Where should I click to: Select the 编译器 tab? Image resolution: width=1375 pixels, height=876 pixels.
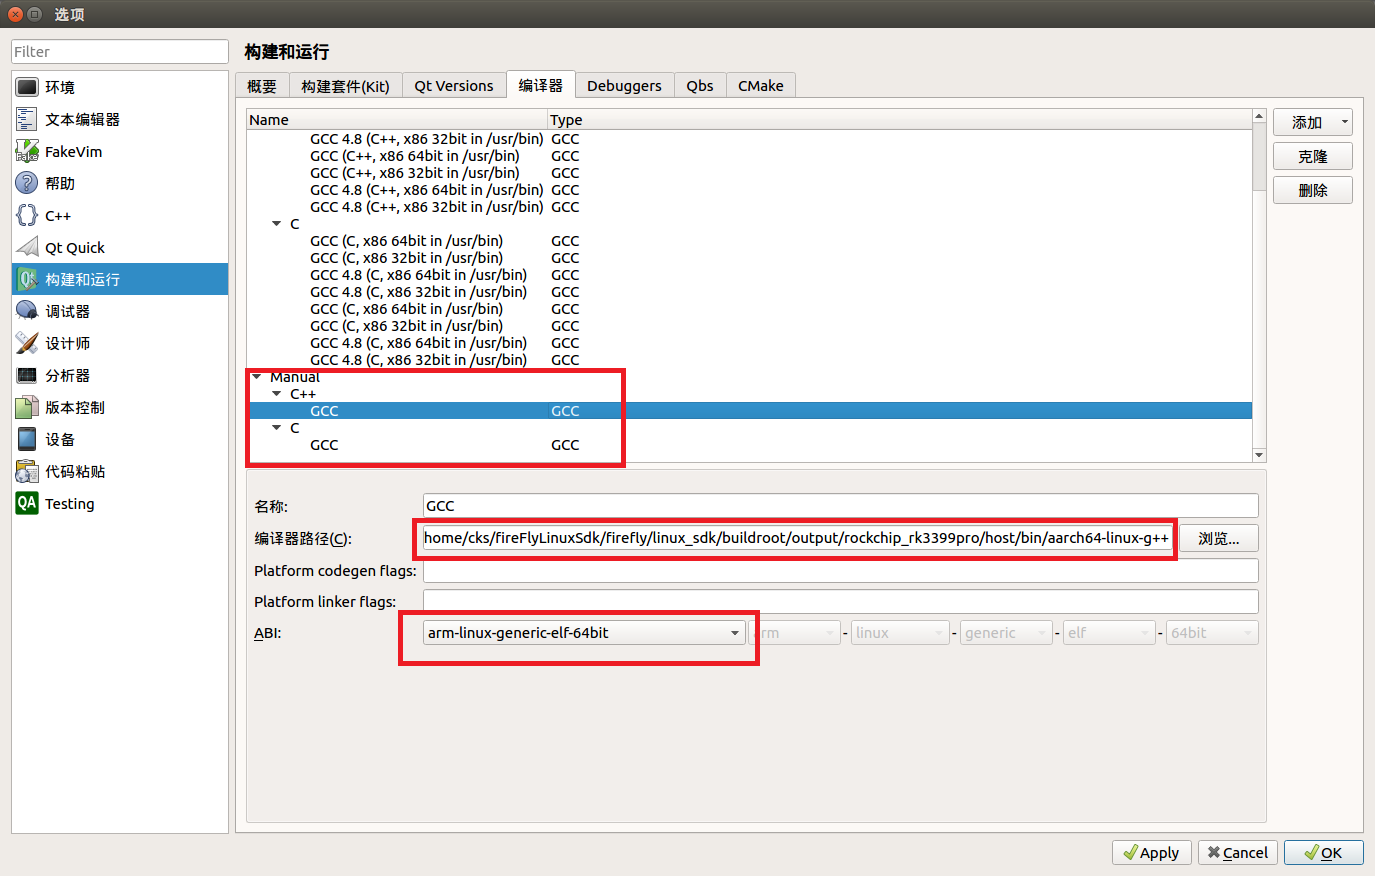(x=541, y=85)
